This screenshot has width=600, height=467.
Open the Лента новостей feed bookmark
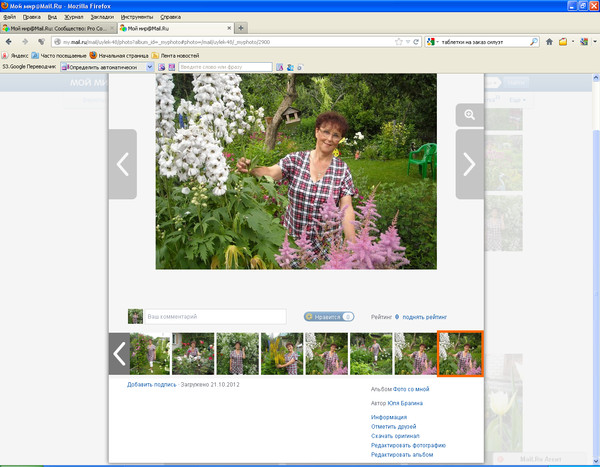pyautogui.click(x=176, y=56)
